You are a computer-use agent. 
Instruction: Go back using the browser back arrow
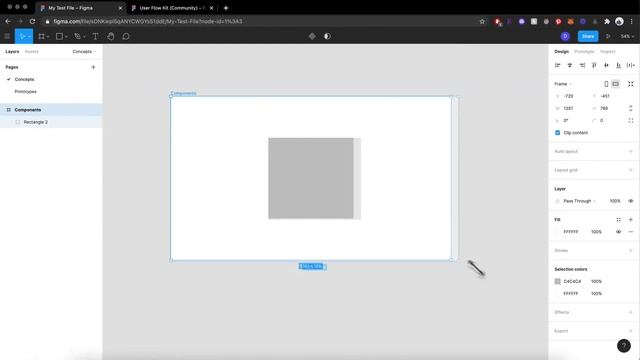8,21
